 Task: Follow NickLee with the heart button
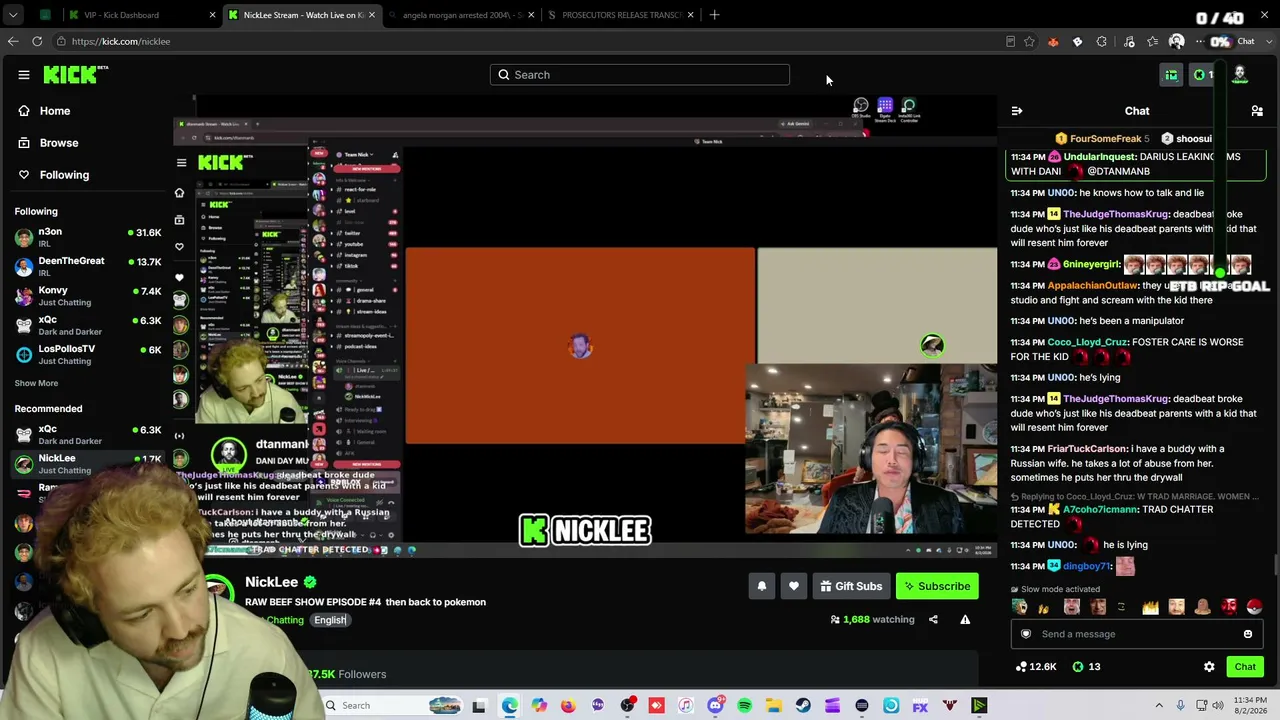[794, 587]
